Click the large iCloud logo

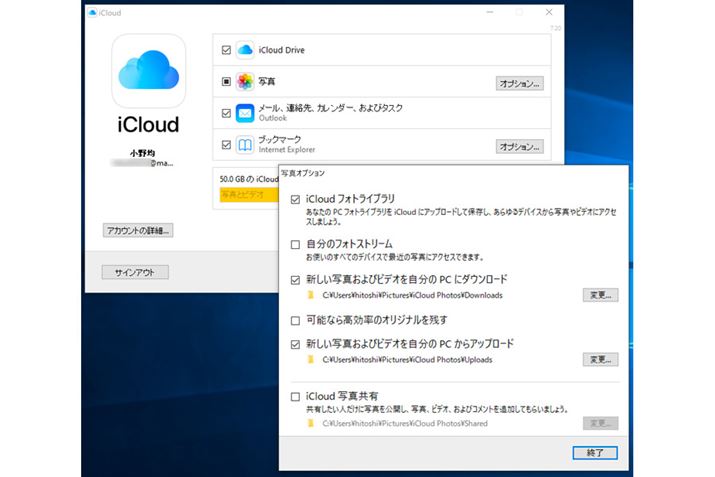click(149, 71)
